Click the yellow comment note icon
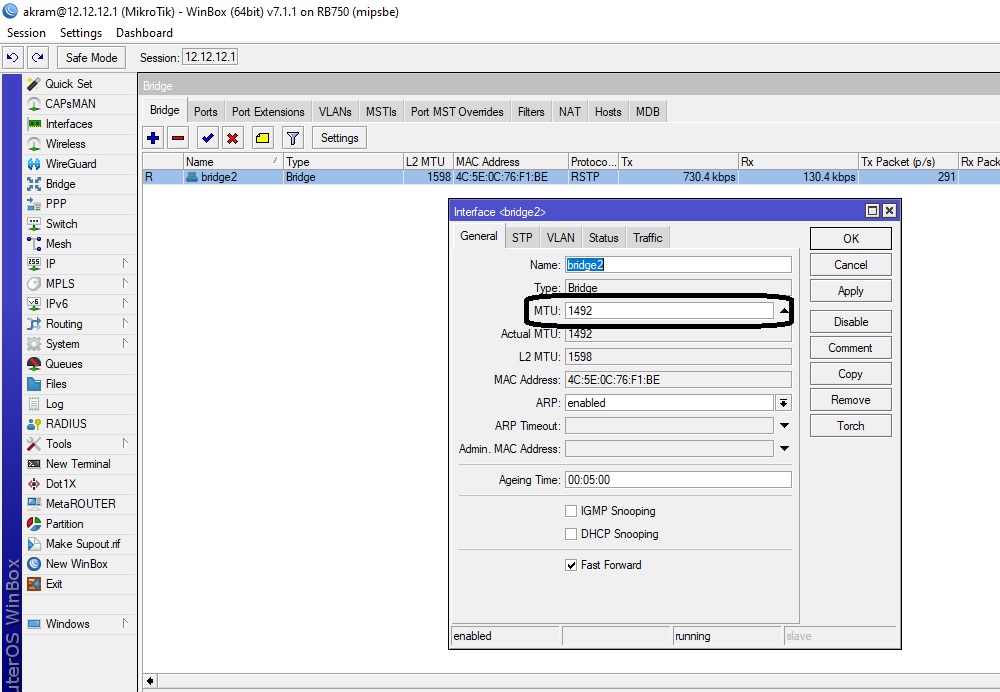 [262, 138]
